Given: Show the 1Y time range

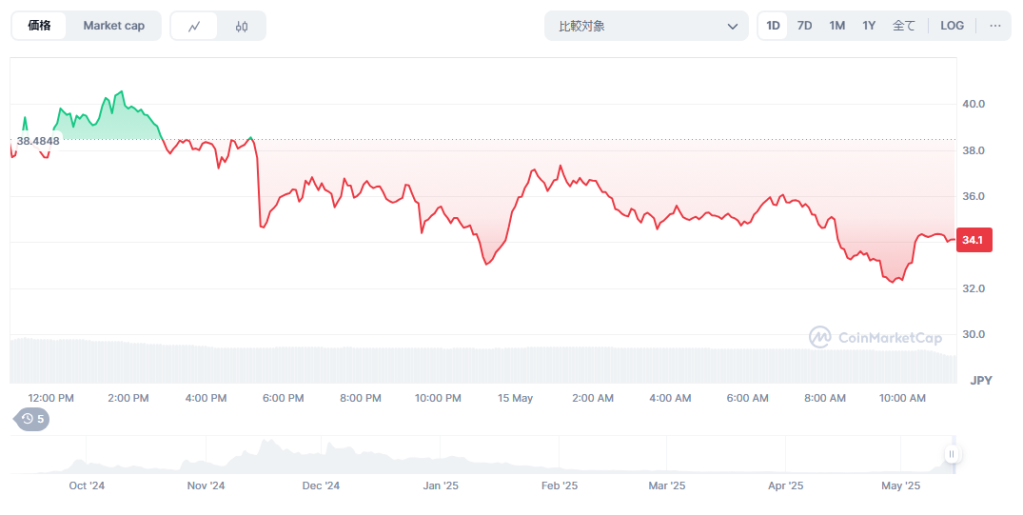Looking at the screenshot, I should click(869, 26).
